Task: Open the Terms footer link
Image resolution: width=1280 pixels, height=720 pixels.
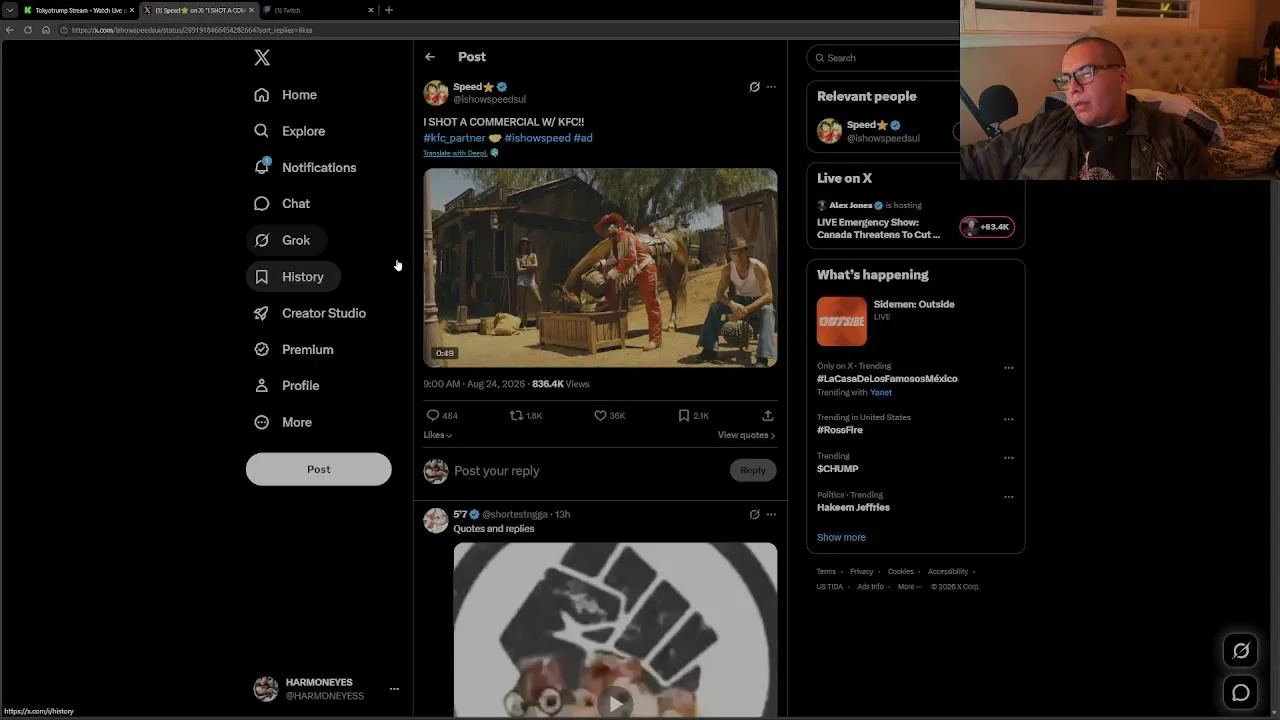Action: pyautogui.click(x=826, y=572)
